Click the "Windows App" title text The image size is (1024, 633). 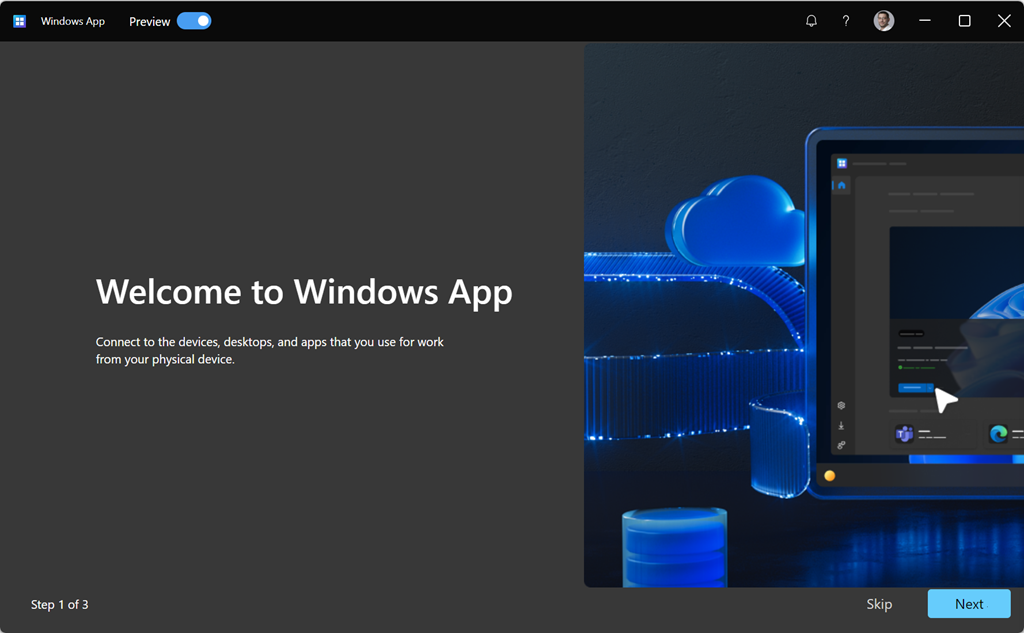coord(73,21)
